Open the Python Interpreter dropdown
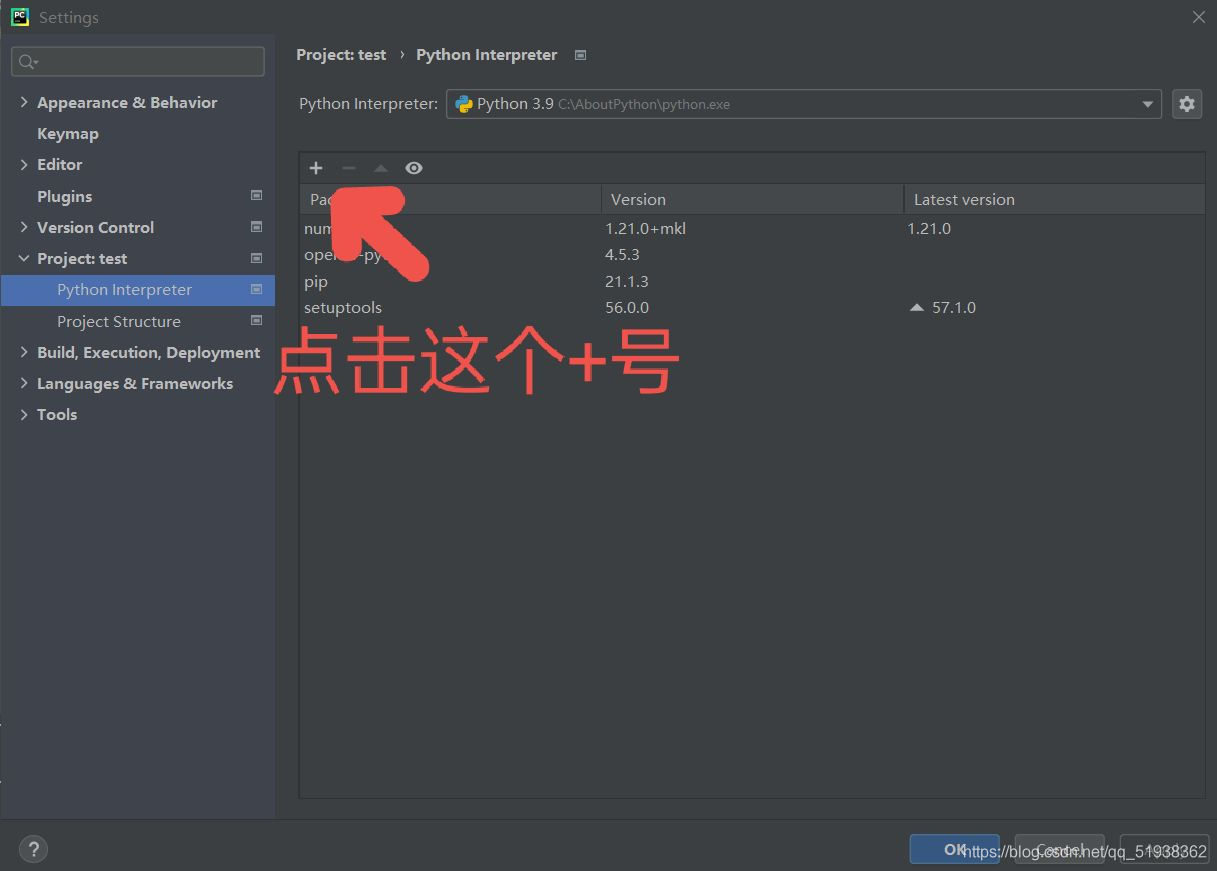The image size is (1217, 871). tap(803, 104)
